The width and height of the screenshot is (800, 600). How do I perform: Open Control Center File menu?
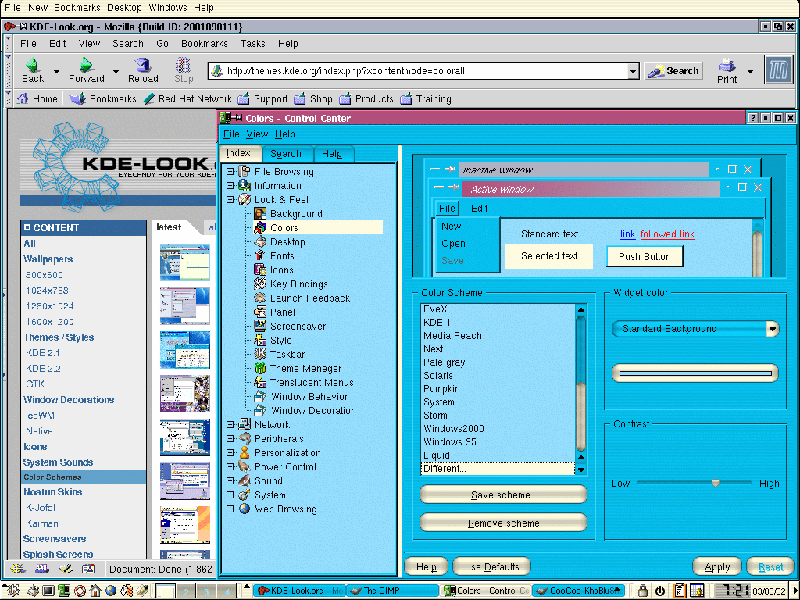[x=231, y=134]
